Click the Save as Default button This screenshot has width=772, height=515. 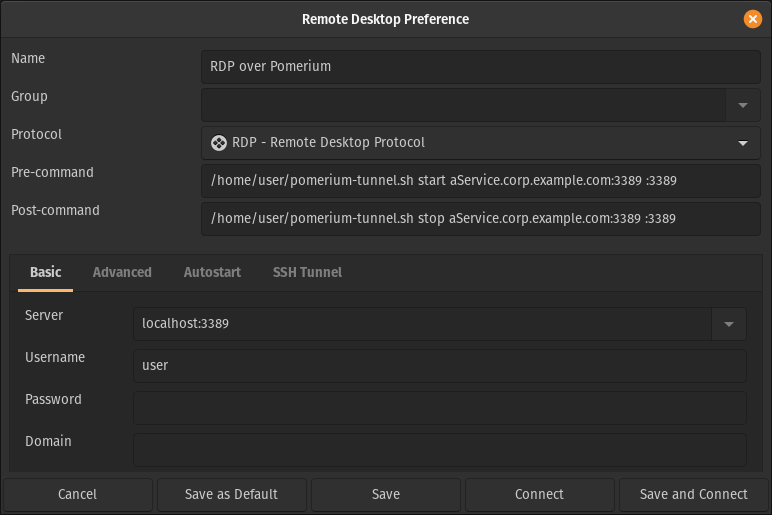[231, 494]
